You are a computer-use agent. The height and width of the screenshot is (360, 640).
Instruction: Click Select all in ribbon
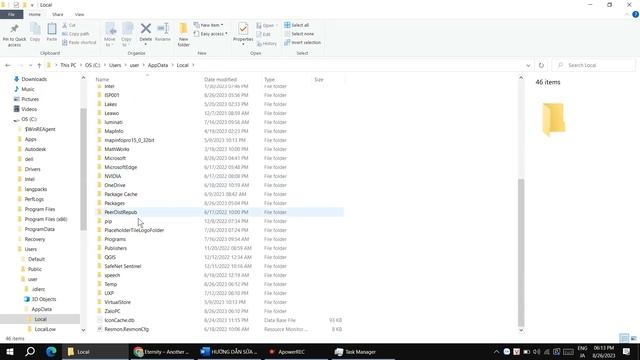297,25
